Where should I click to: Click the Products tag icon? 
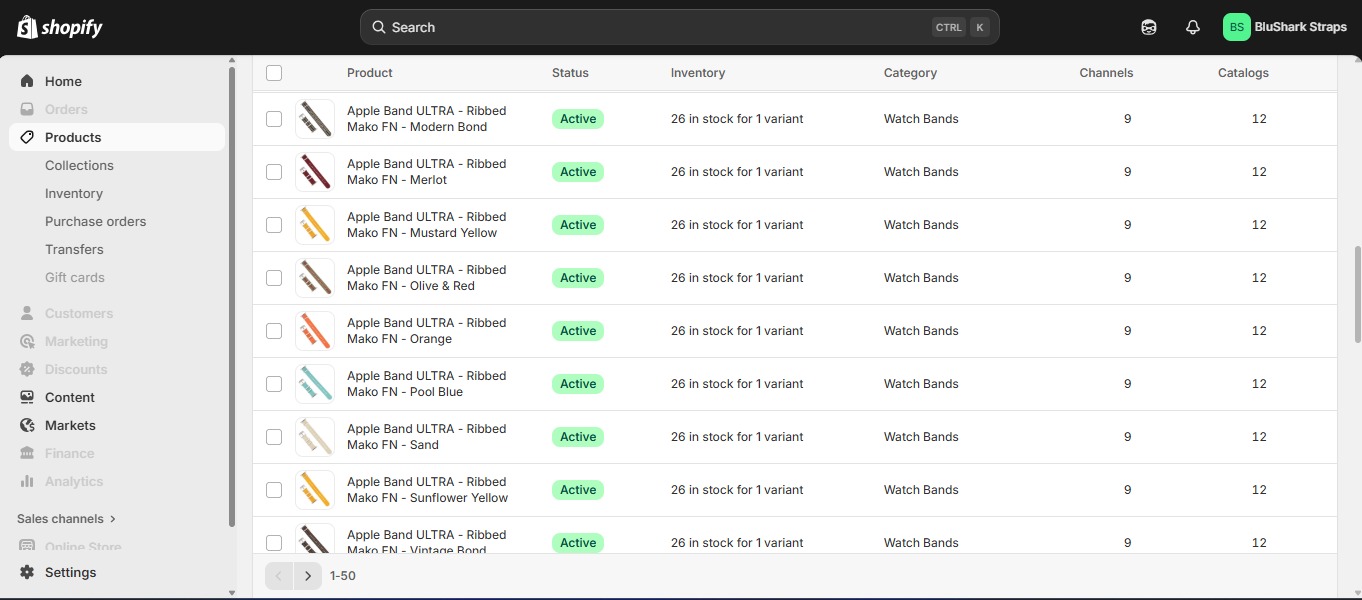tap(27, 137)
